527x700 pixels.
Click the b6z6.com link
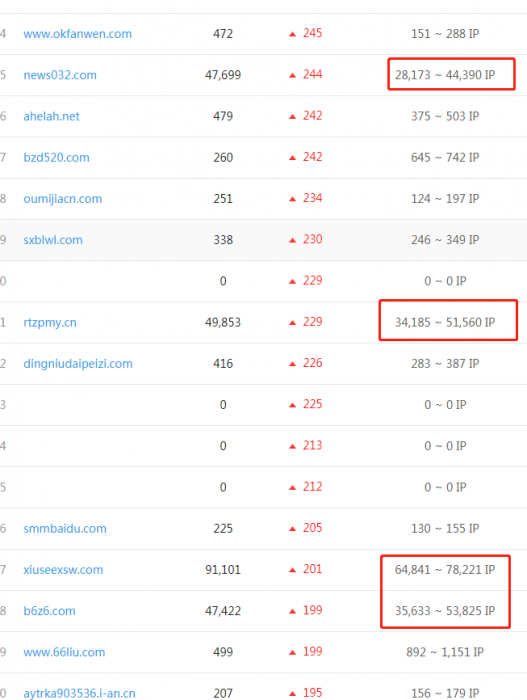49,611
